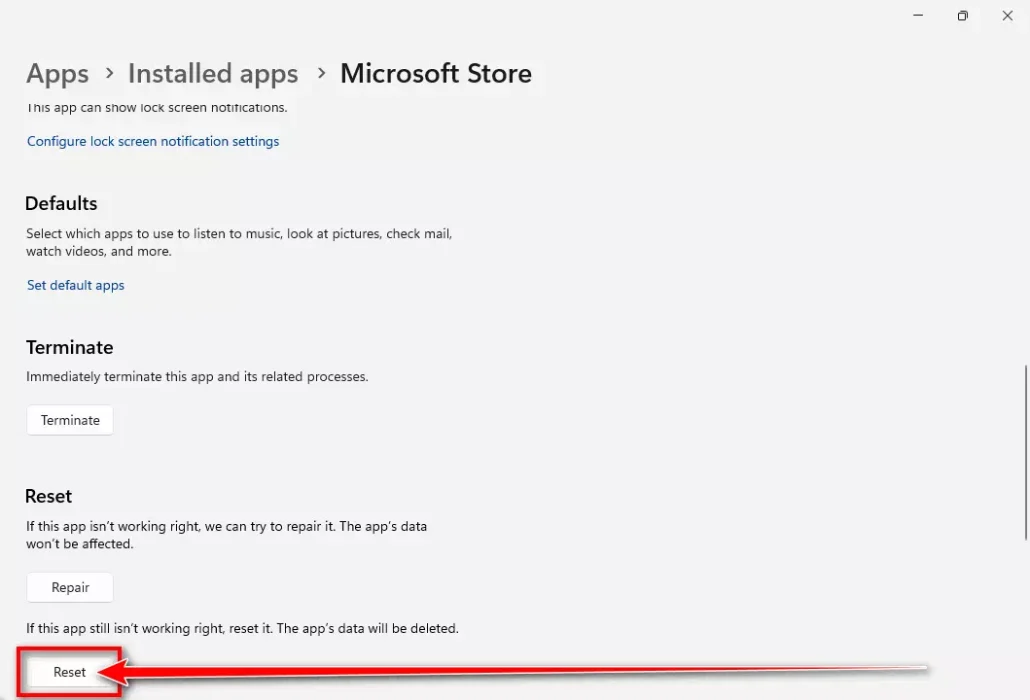Click 'Select which apps to use' description
Screen dimensions: 1030x700
[239, 242]
